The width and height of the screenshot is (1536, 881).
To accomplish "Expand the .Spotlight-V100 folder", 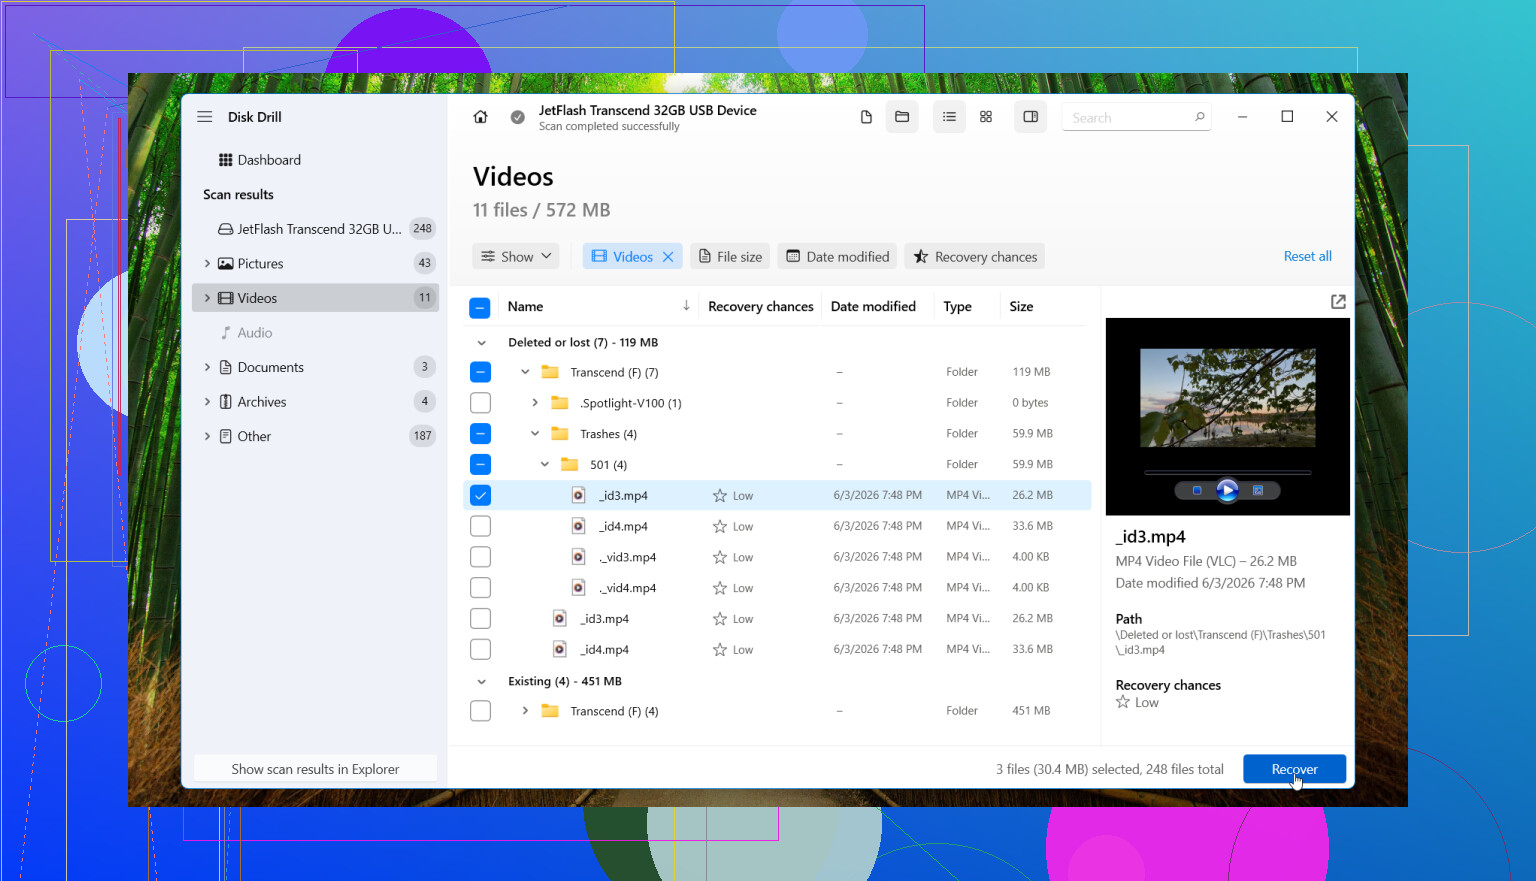I will coord(535,403).
